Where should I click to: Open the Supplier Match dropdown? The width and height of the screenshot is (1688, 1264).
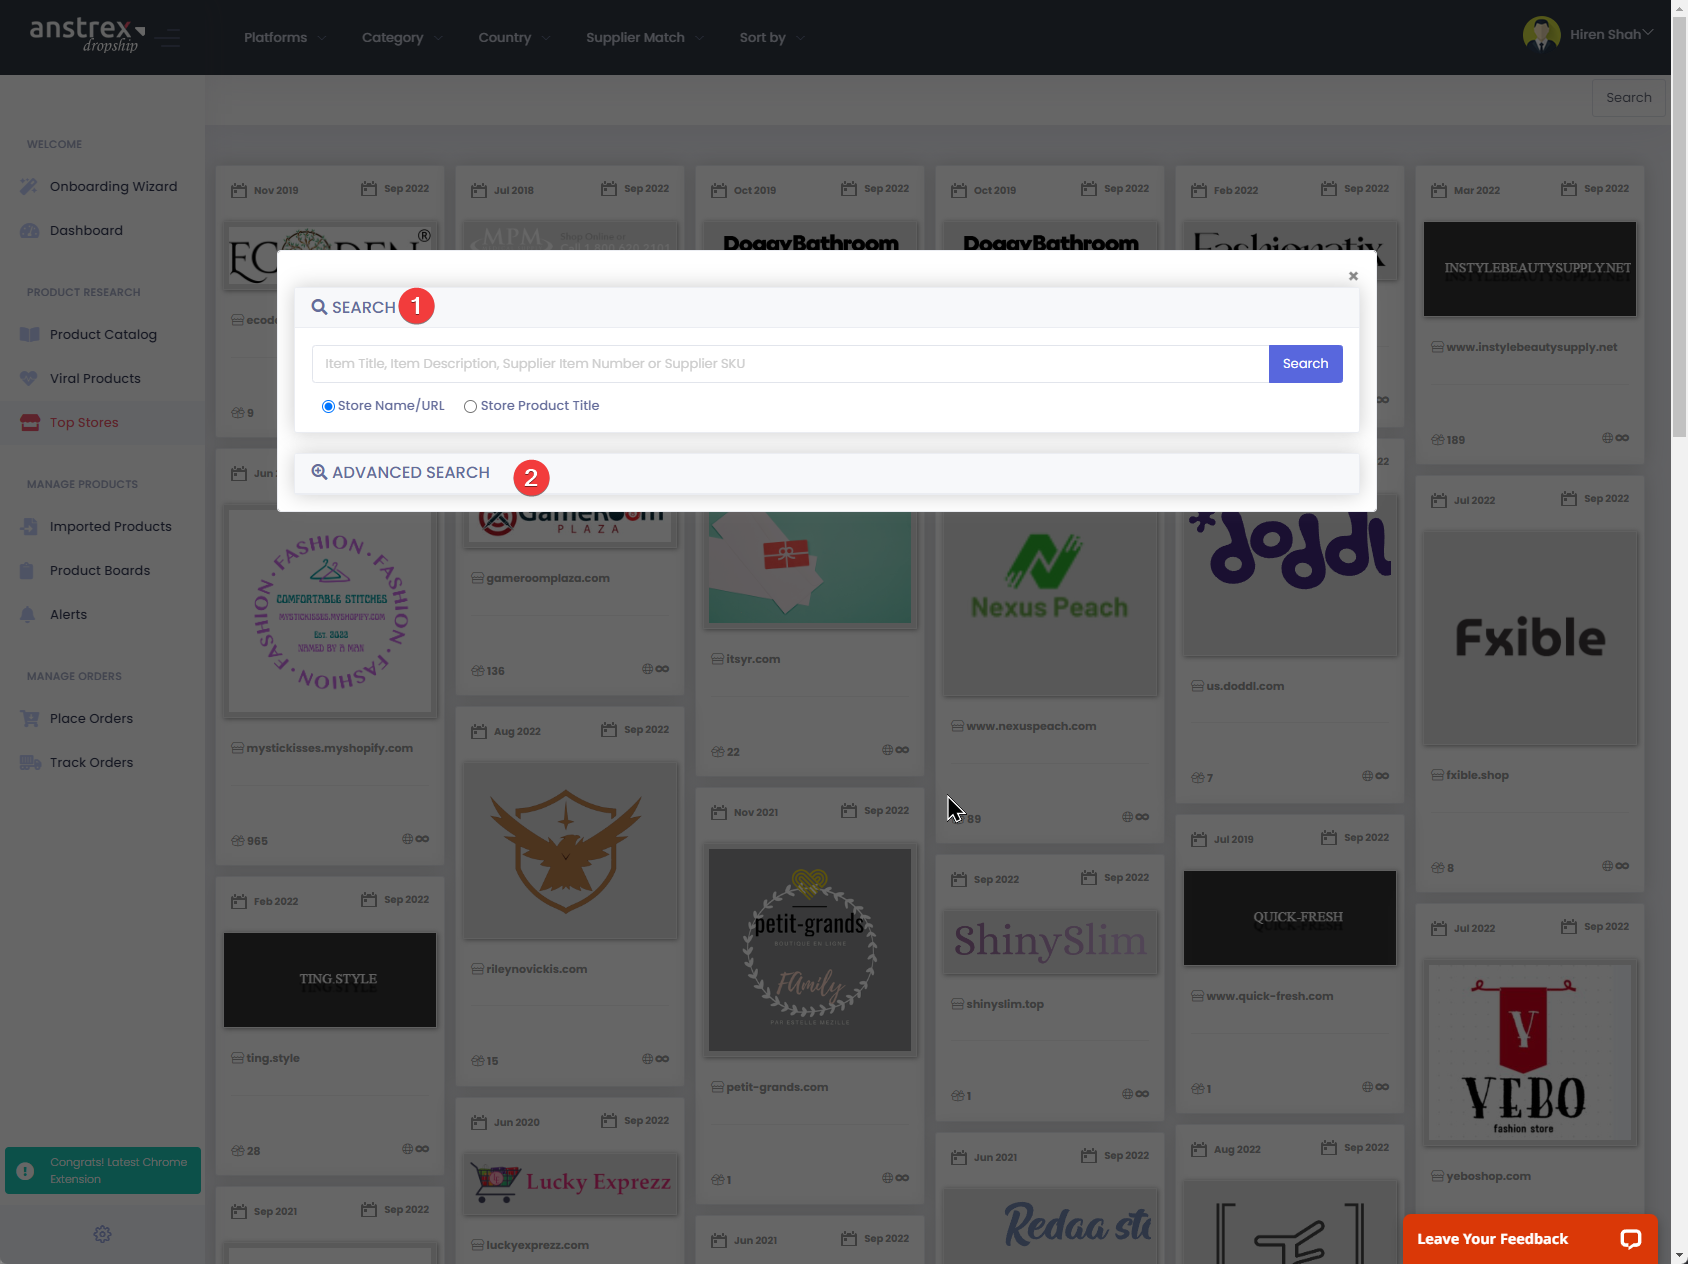645,38
